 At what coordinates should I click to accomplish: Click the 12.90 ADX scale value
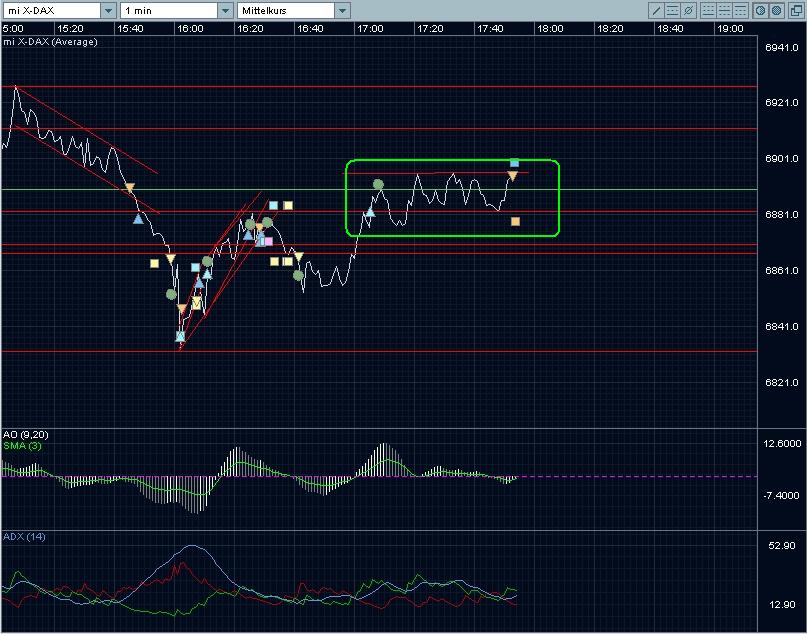click(782, 604)
